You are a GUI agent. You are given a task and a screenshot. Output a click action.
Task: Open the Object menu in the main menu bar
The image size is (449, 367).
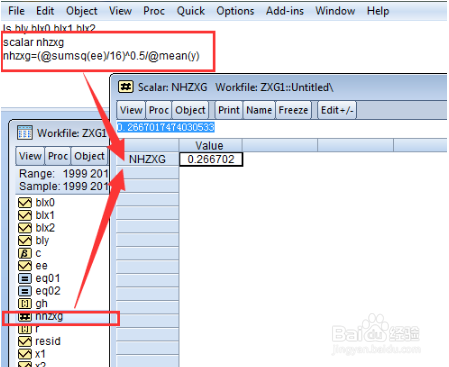(x=82, y=11)
